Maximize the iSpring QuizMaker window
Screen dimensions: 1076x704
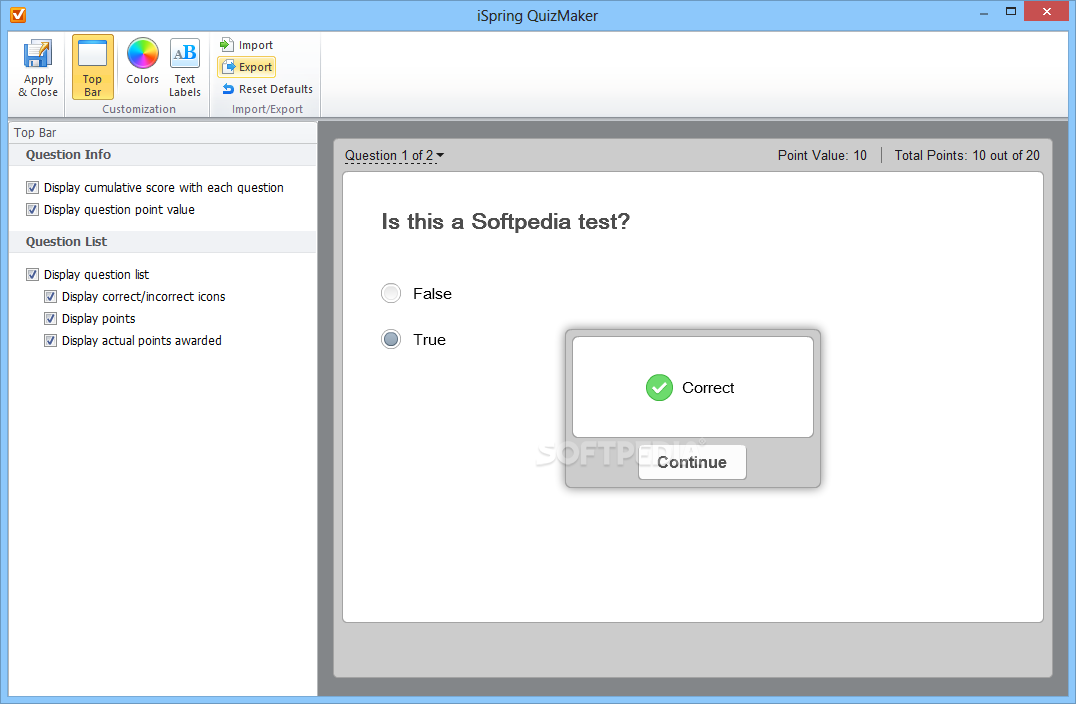(x=1011, y=12)
